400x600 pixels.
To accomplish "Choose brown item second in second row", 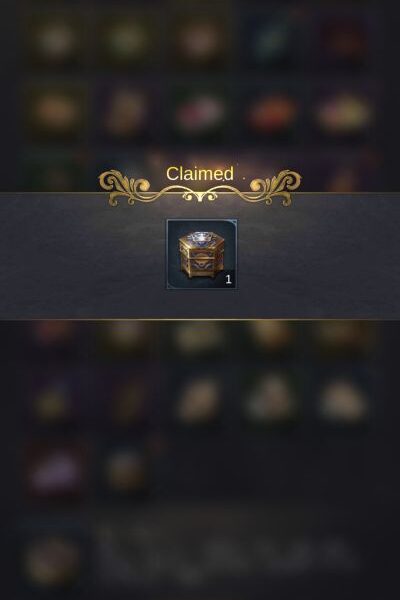I will point(126,112).
